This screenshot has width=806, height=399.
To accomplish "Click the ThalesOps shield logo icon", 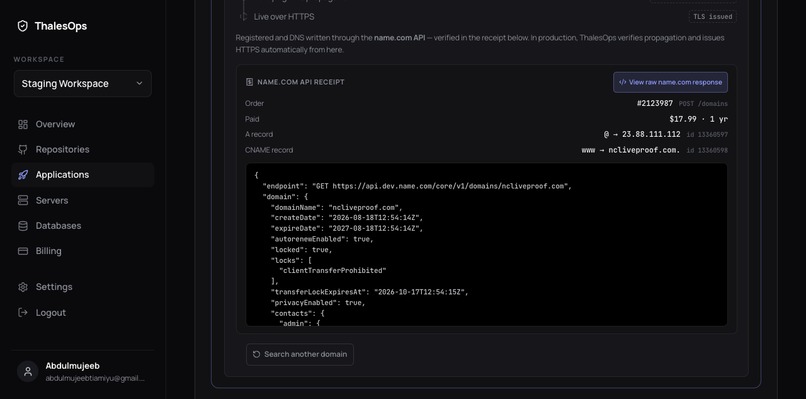I will coord(23,26).
